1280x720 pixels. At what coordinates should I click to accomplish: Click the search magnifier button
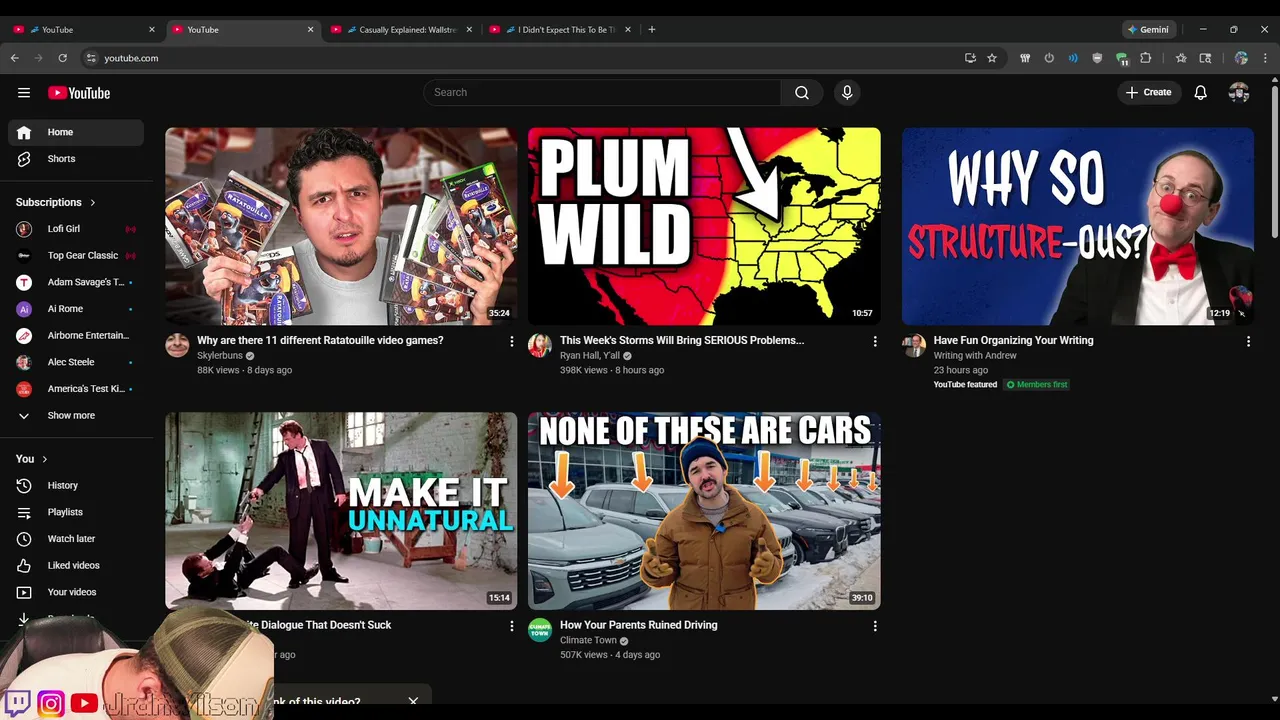[x=802, y=93]
